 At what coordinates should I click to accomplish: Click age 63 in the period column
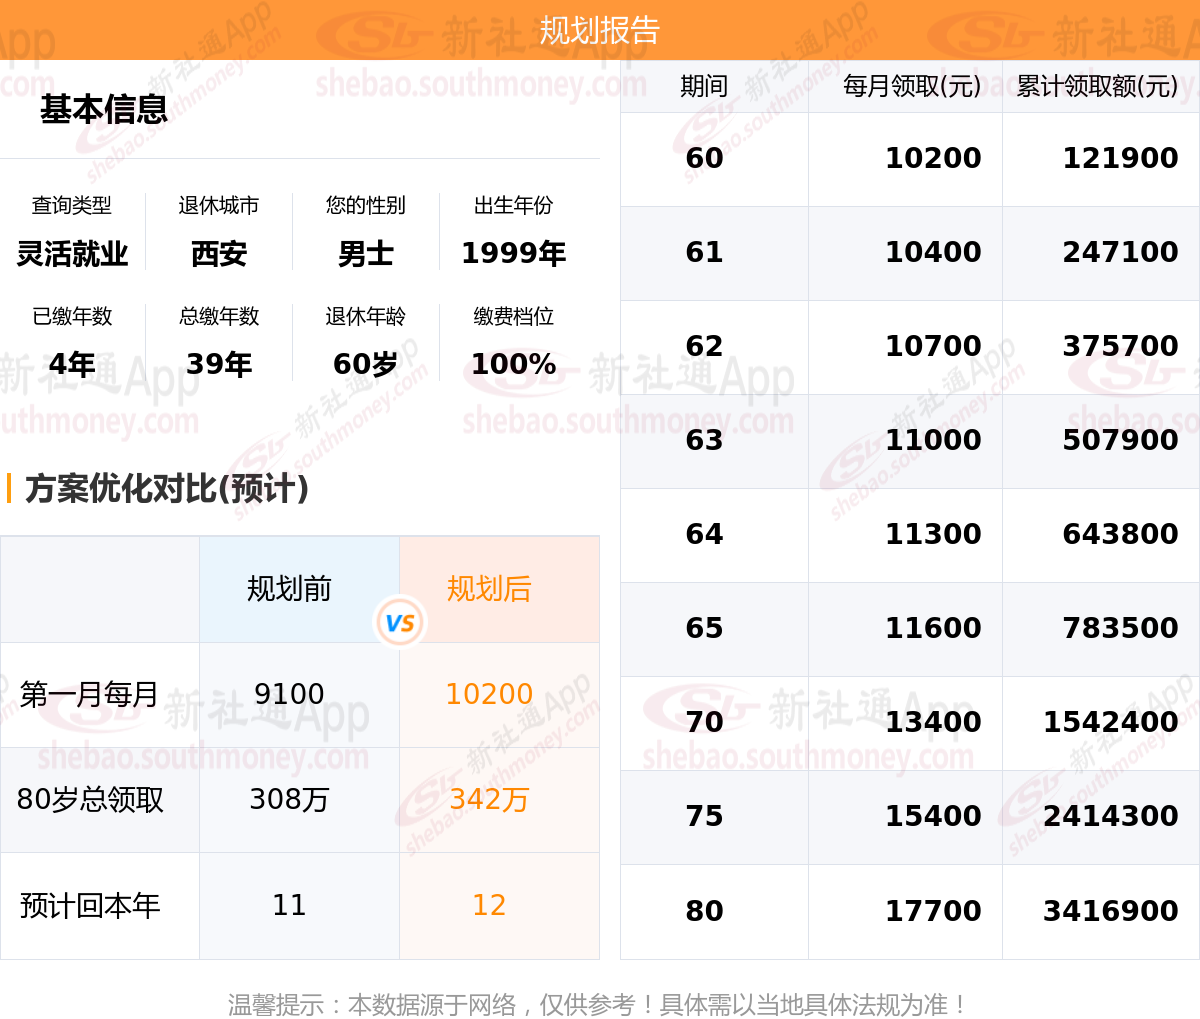click(704, 440)
